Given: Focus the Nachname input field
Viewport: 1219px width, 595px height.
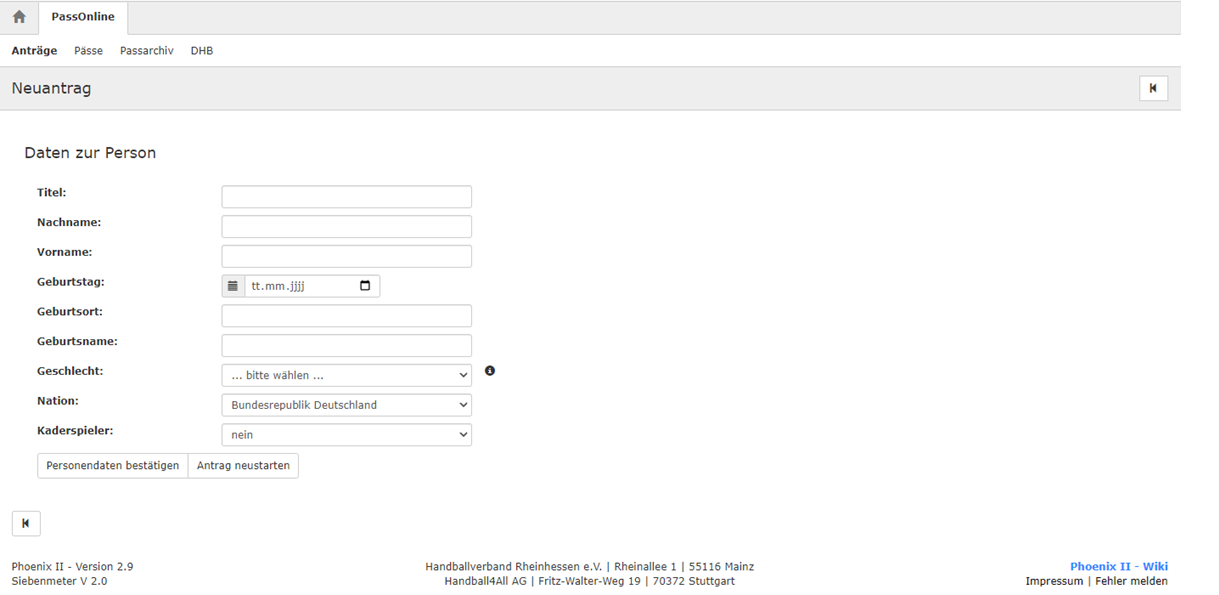Looking at the screenshot, I should (x=346, y=227).
